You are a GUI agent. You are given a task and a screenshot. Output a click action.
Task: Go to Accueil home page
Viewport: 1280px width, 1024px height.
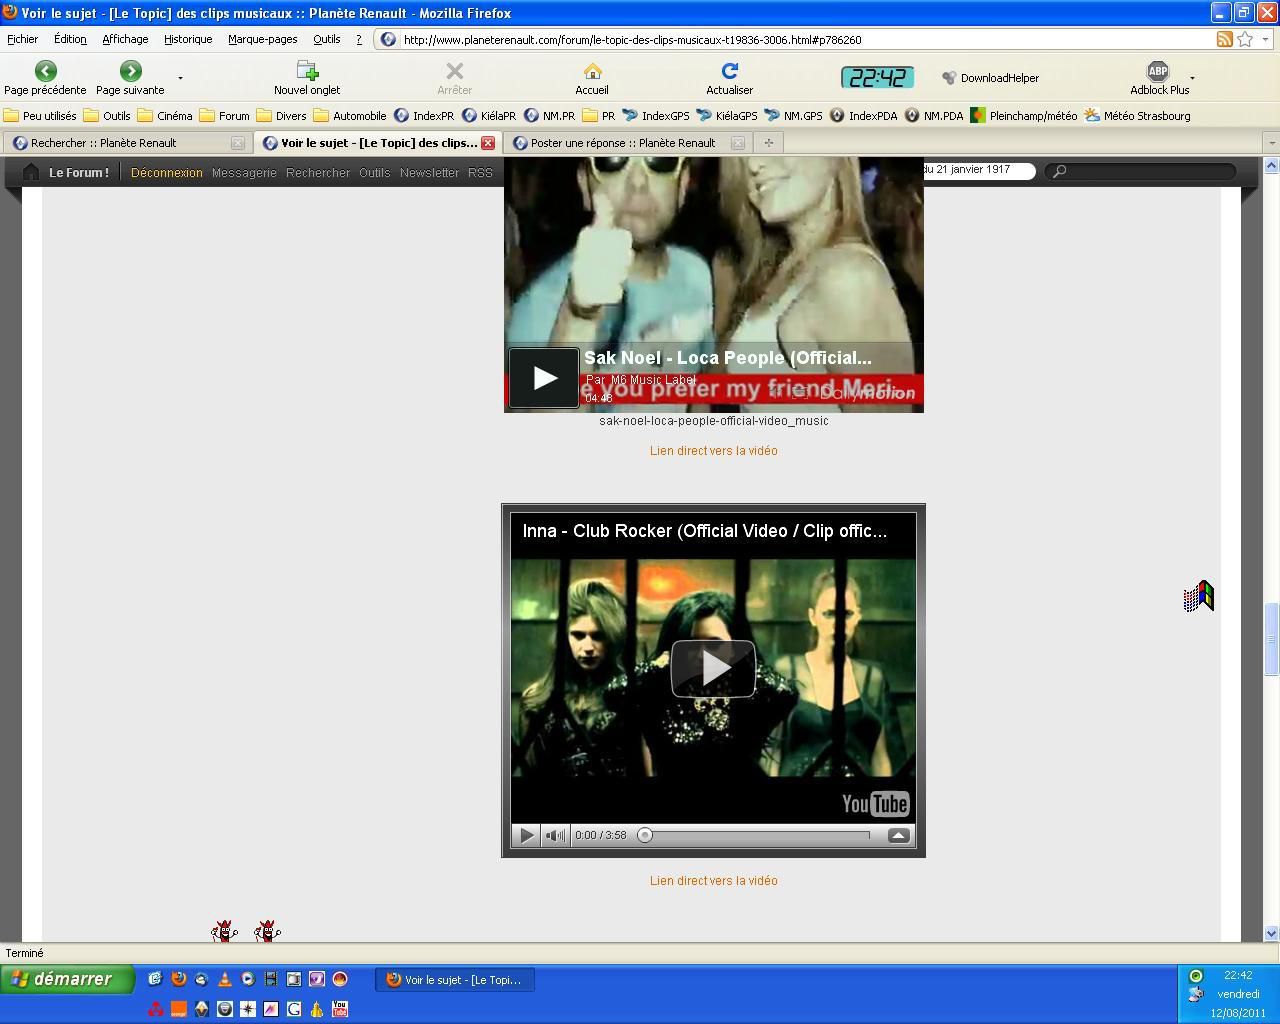click(x=592, y=71)
